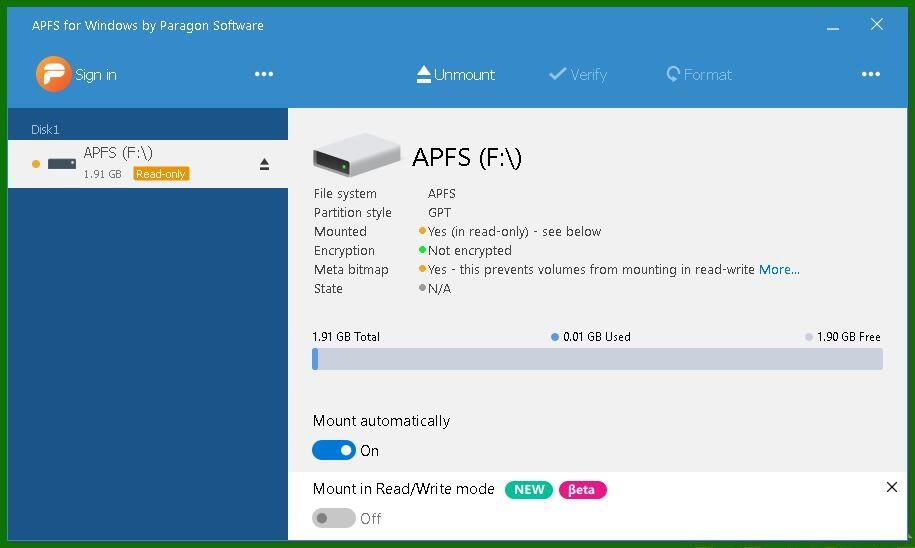This screenshot has height=548, width=915.
Task: Click the disk usage bar
Action: point(597,359)
